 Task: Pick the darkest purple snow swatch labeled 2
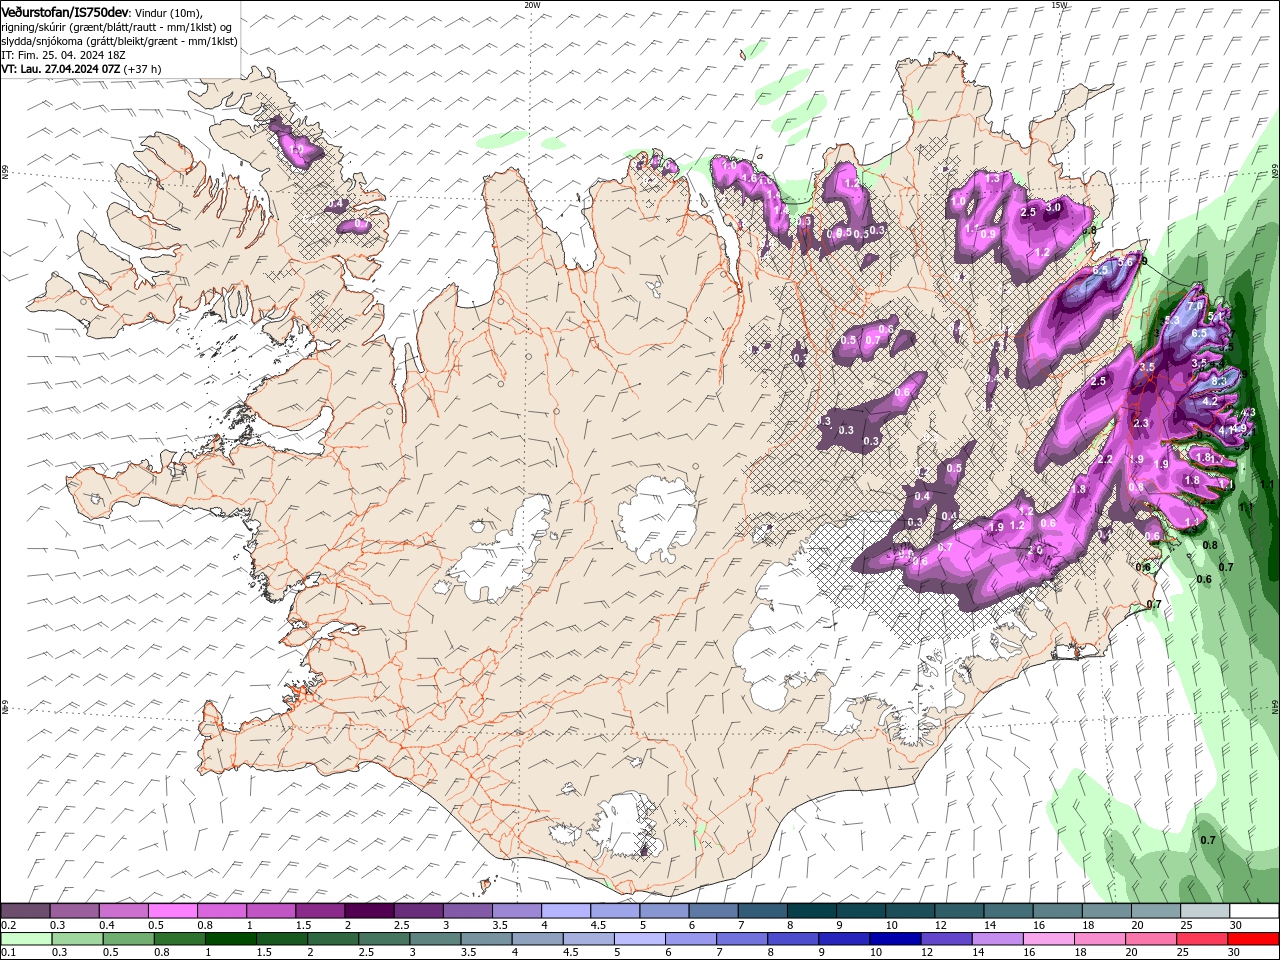[370, 911]
